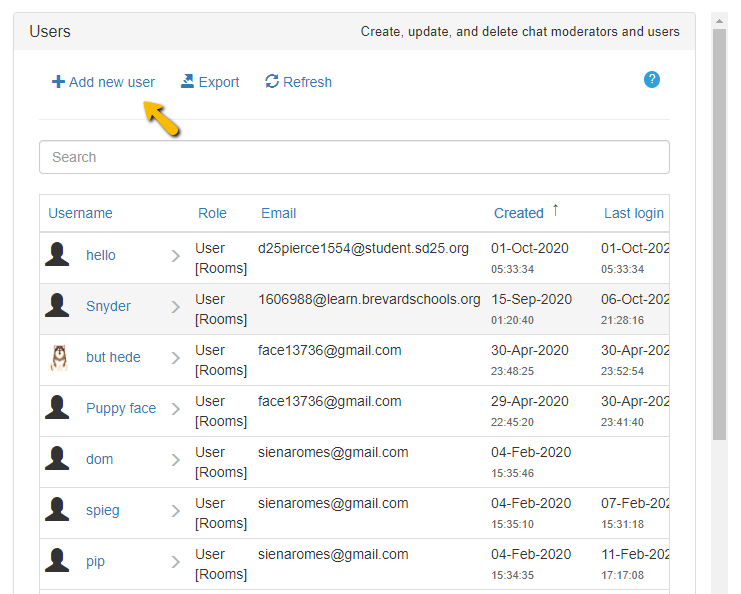Click the plus icon to add a user
741x594 pixels.
click(58, 82)
